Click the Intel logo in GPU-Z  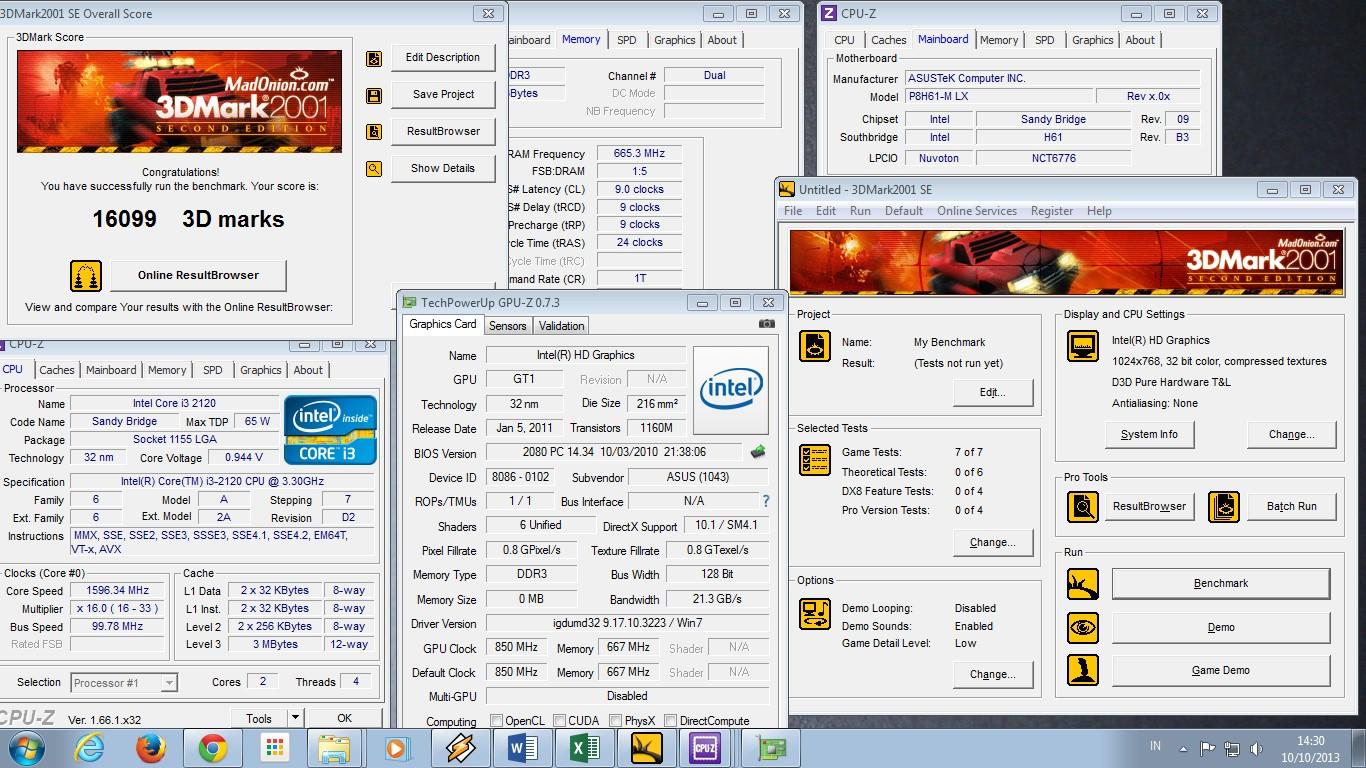[731, 390]
